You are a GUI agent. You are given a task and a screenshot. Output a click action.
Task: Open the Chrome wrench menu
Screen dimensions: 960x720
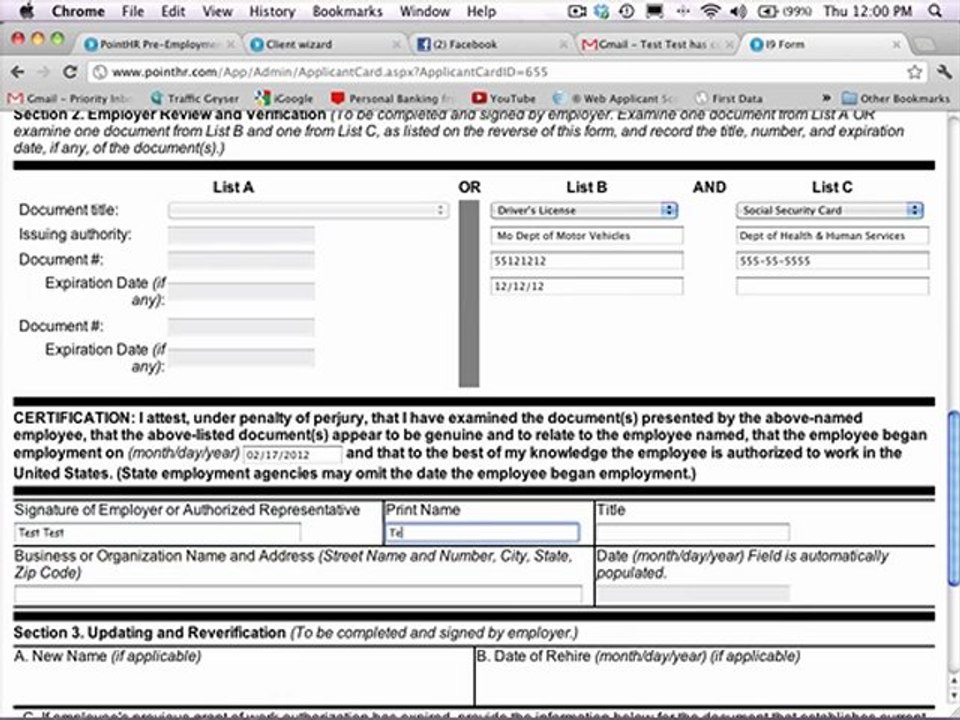[x=943, y=72]
